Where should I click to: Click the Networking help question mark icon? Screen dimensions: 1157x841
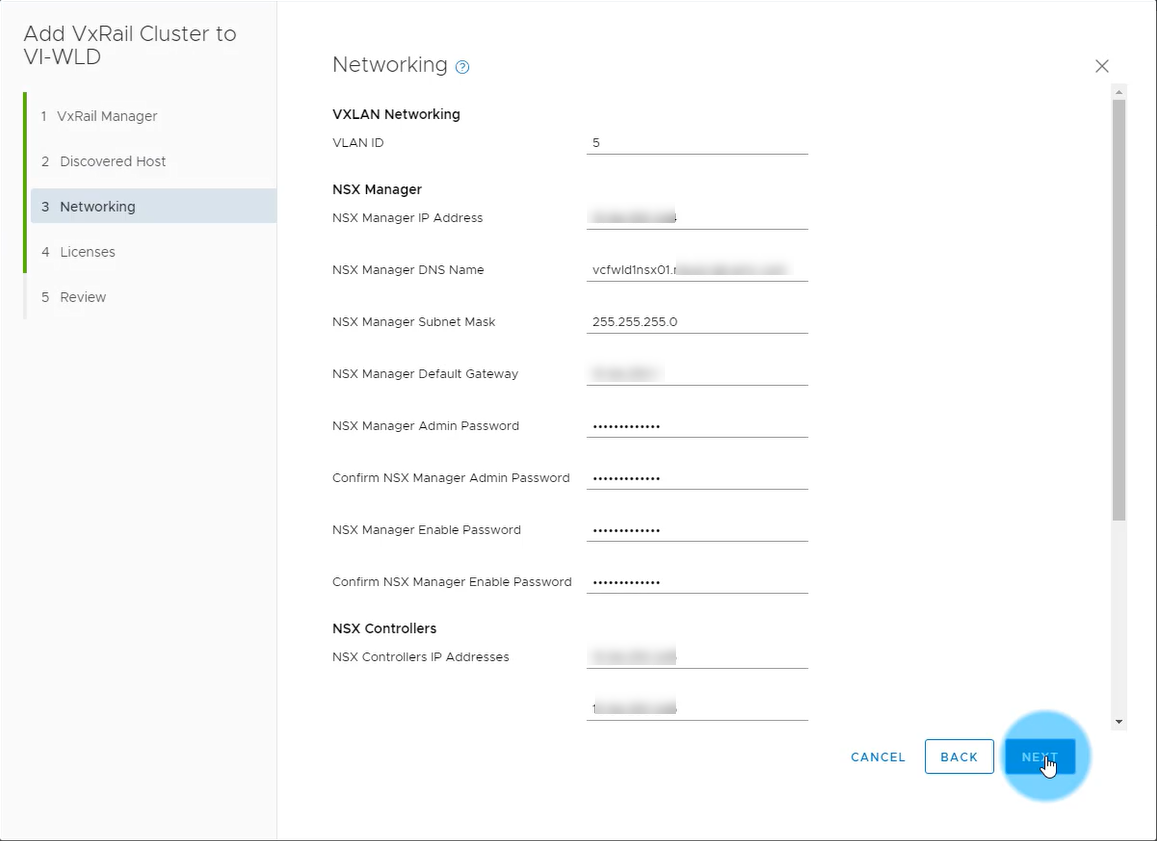(x=462, y=67)
